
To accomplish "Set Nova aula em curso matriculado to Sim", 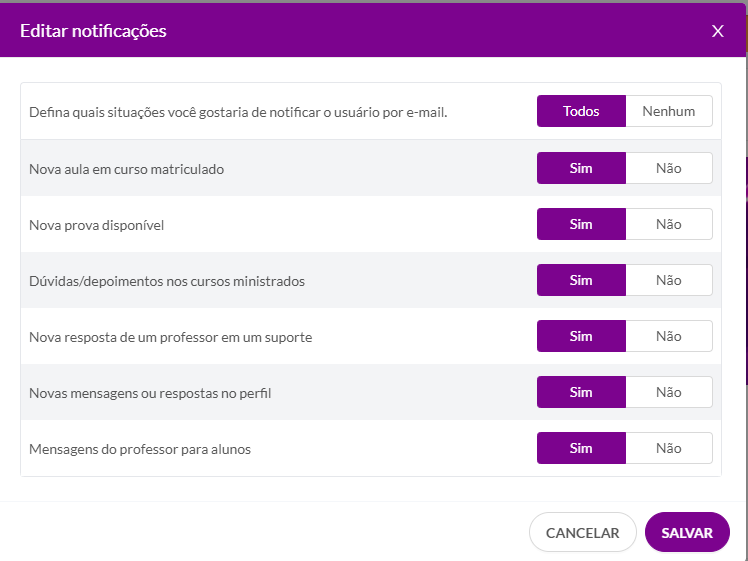I will [x=581, y=168].
